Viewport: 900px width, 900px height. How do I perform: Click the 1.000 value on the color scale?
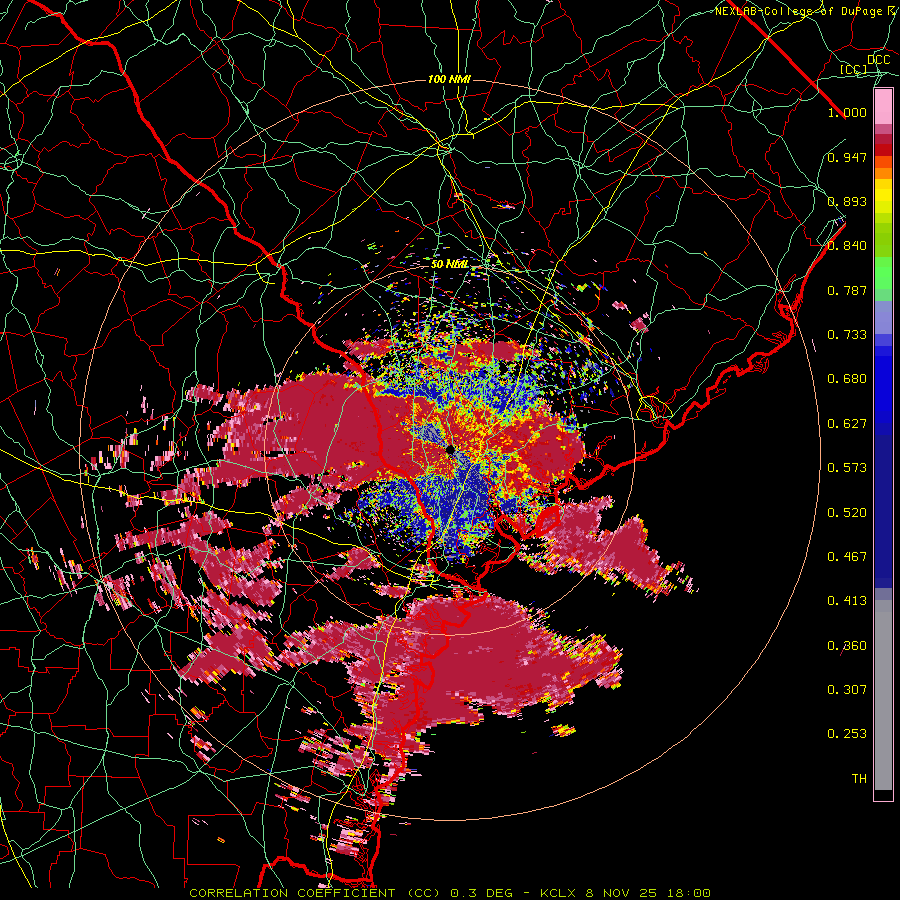pyautogui.click(x=847, y=112)
